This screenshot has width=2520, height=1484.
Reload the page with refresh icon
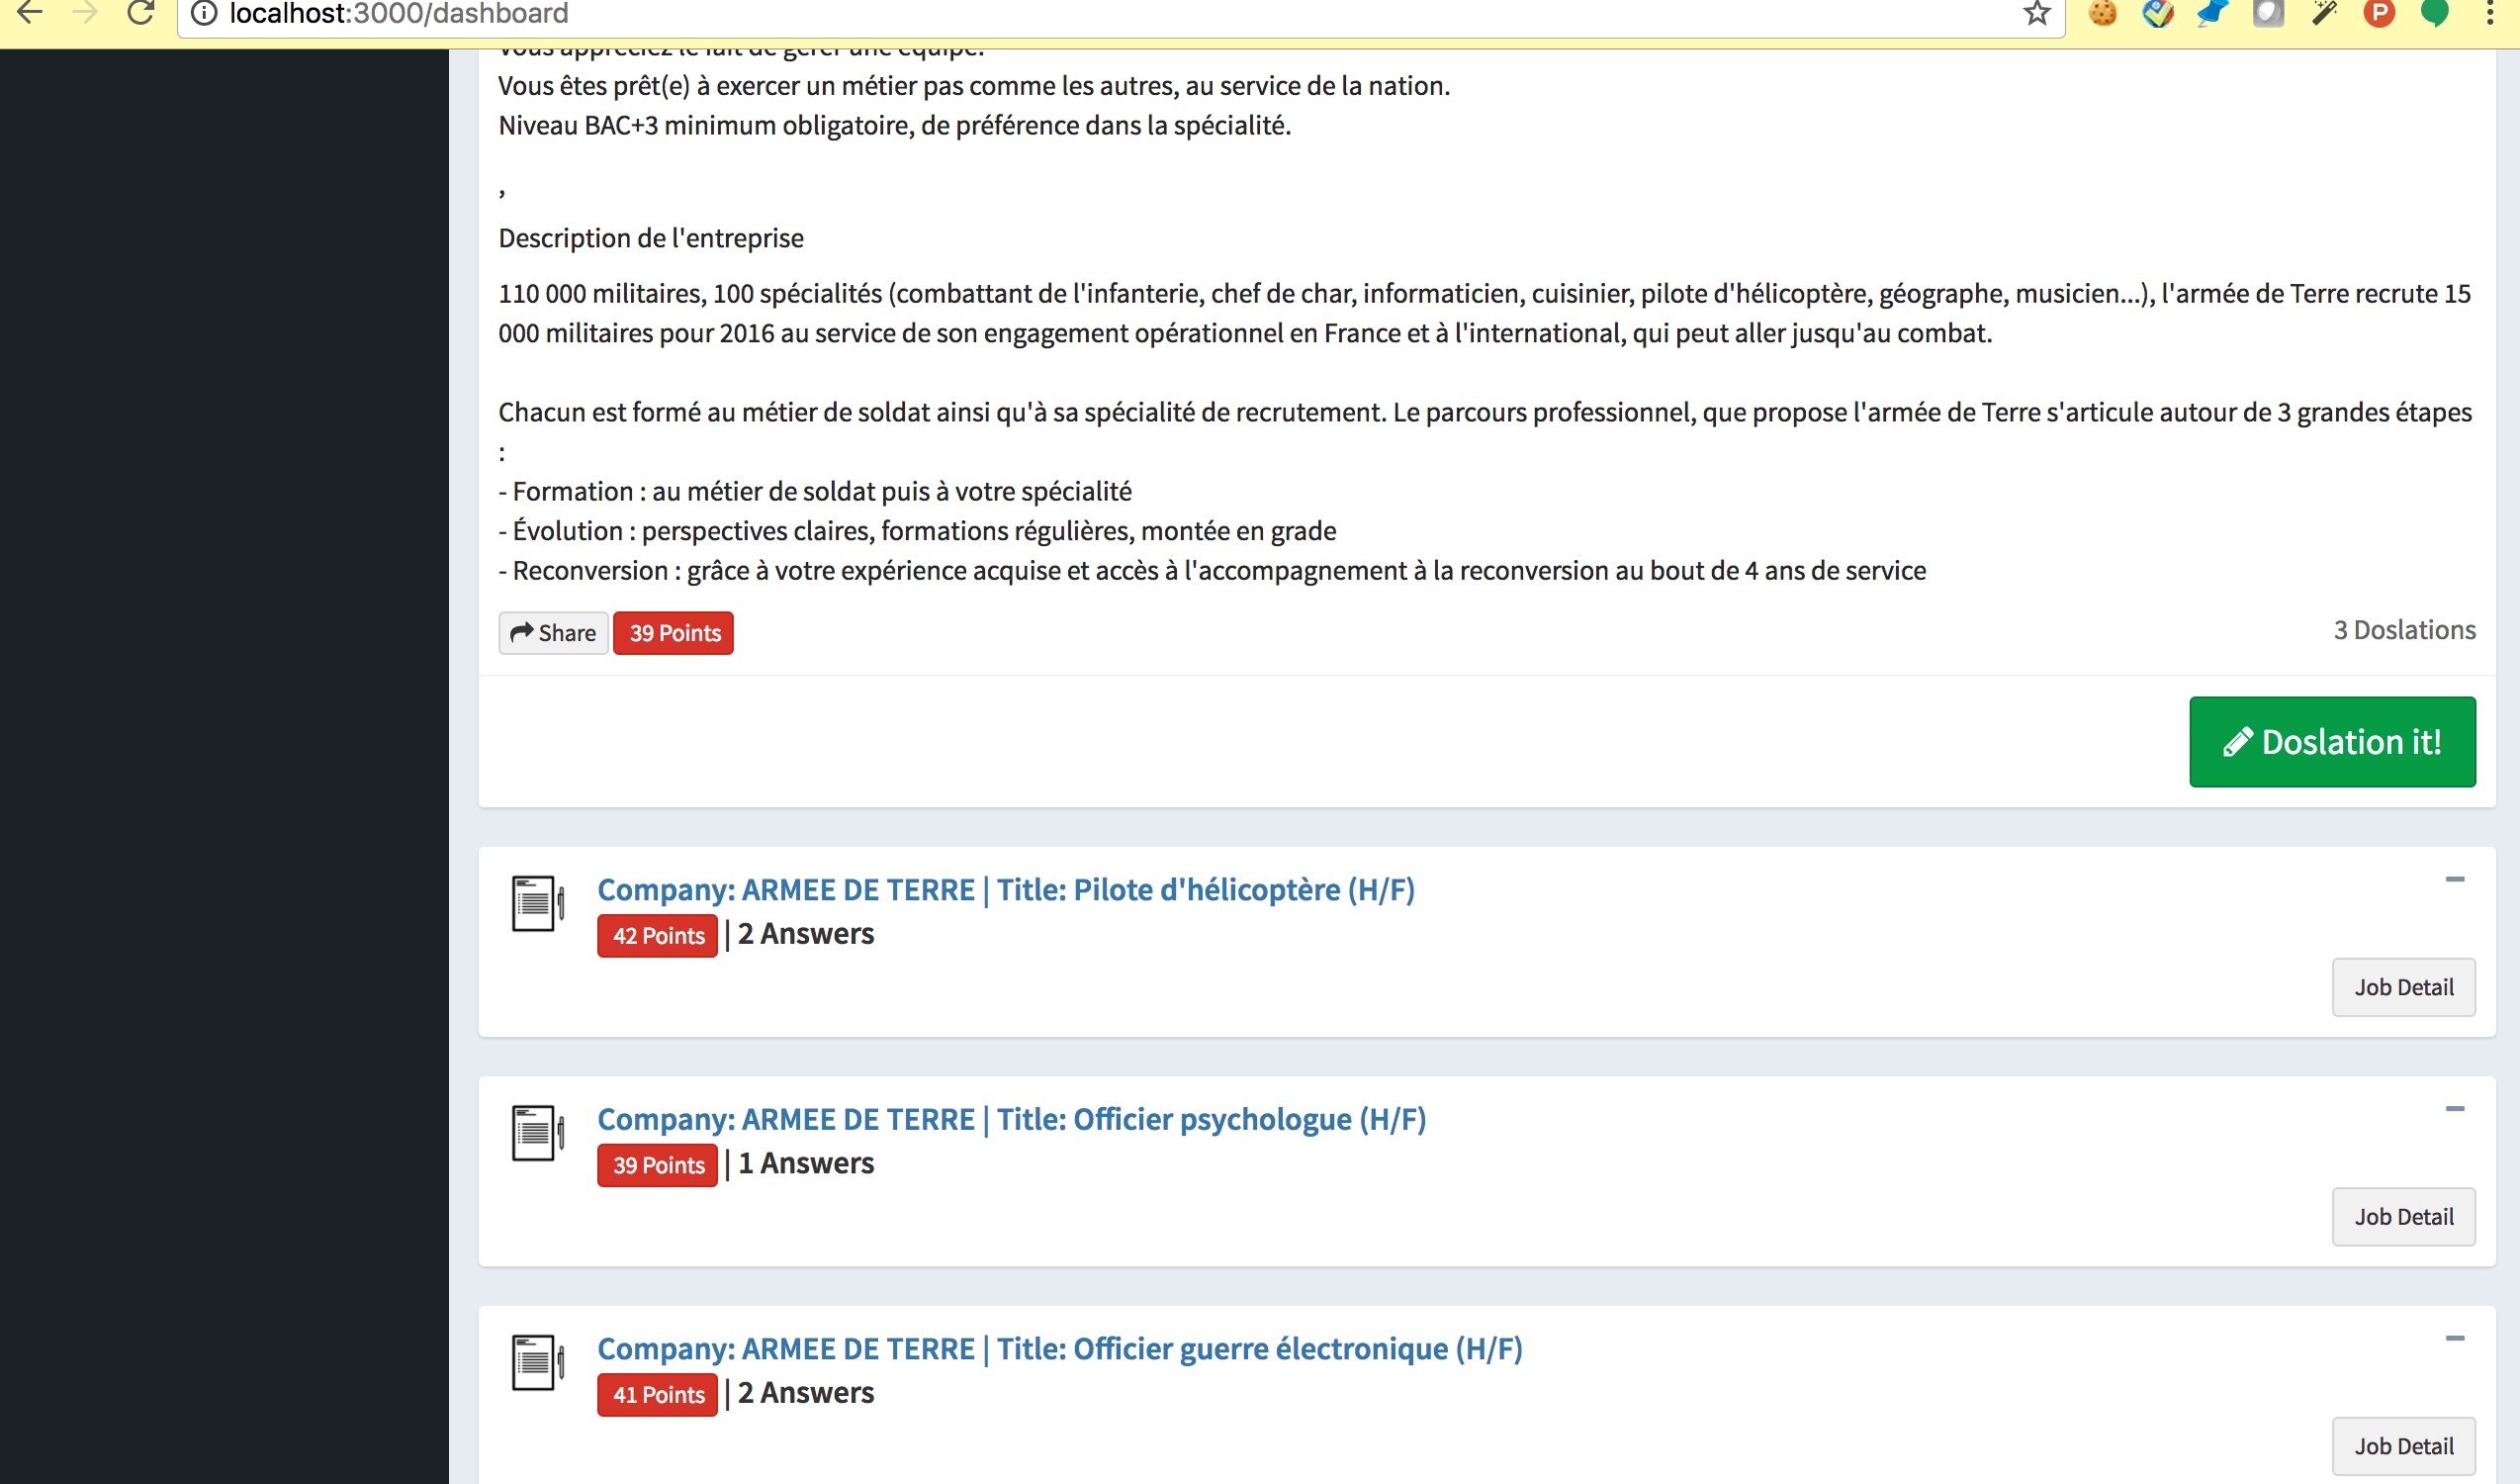(141, 13)
